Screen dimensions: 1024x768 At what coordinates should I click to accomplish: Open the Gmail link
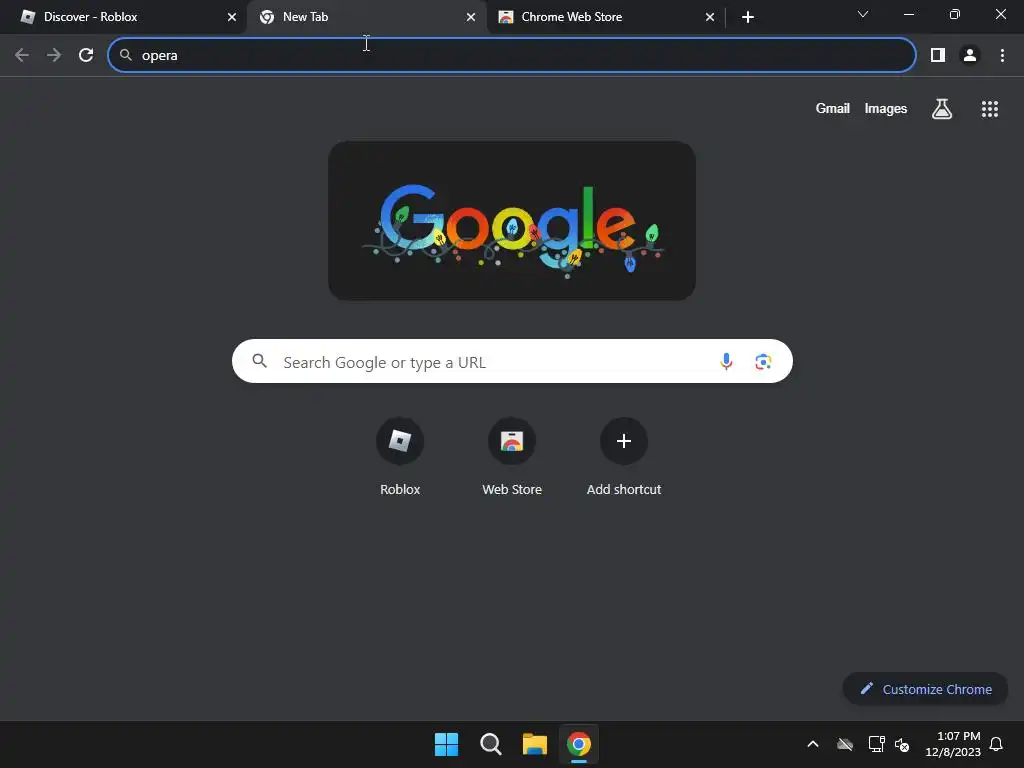(832, 108)
